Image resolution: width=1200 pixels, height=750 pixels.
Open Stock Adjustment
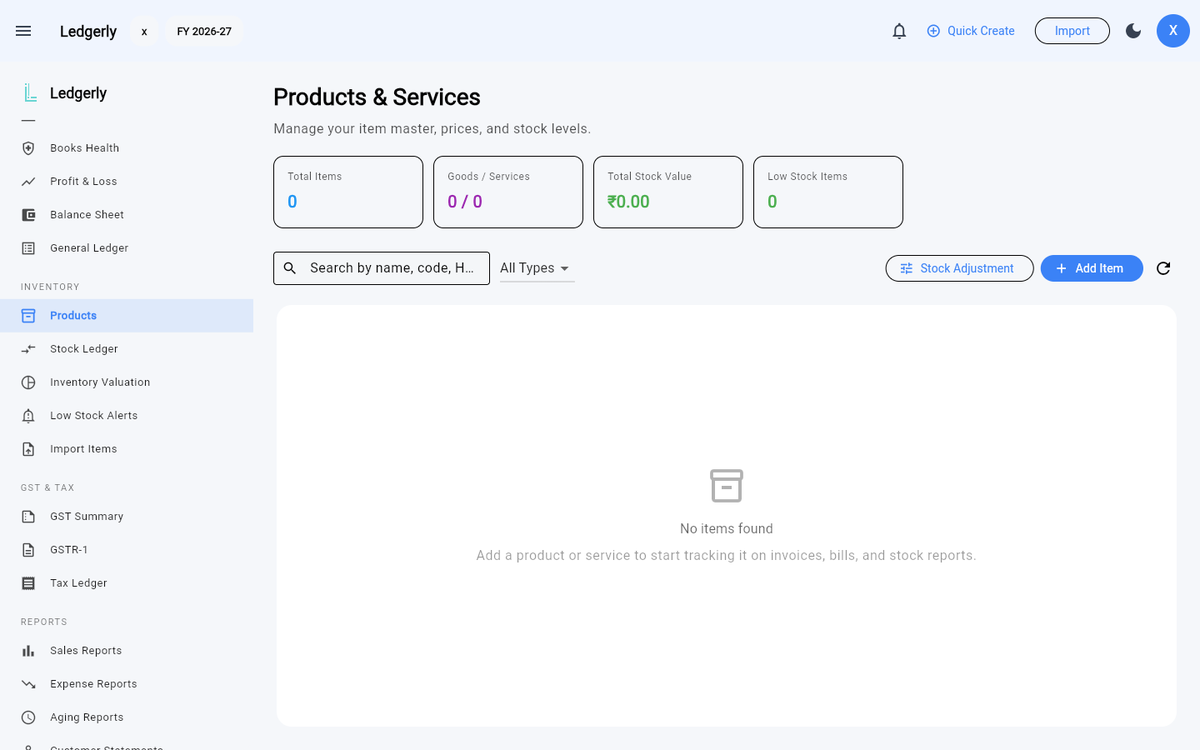(959, 268)
